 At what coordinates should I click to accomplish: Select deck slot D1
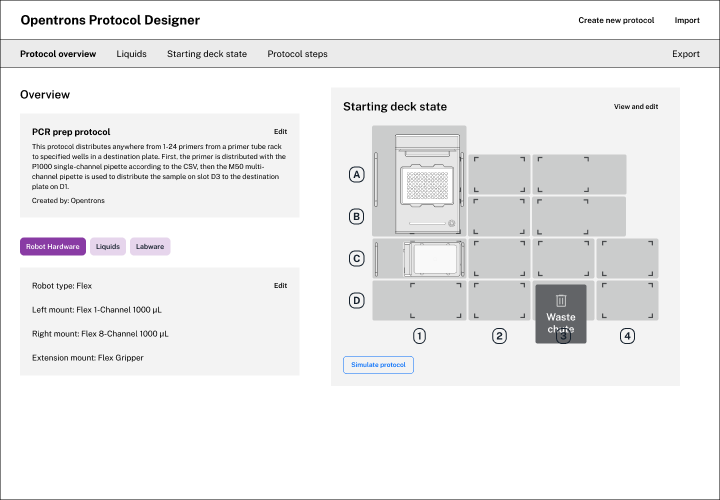click(419, 301)
